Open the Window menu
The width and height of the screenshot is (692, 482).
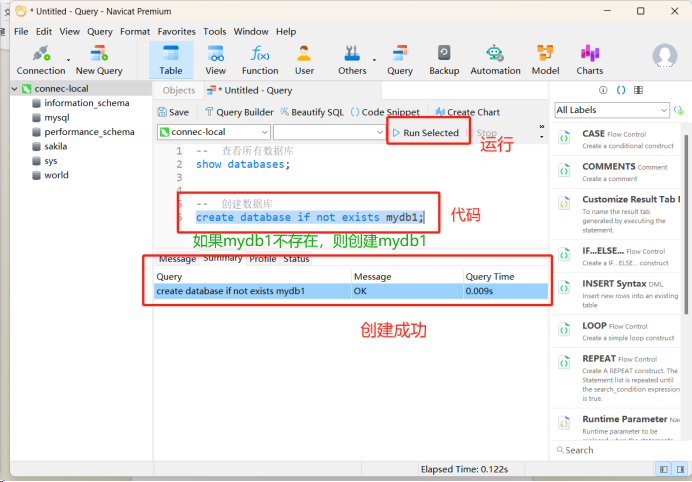(251, 32)
